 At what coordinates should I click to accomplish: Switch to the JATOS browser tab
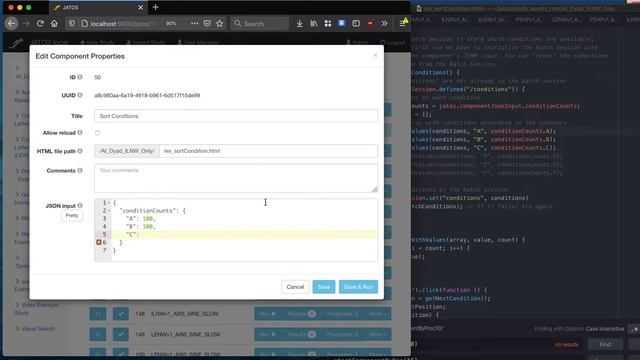(98, 7)
